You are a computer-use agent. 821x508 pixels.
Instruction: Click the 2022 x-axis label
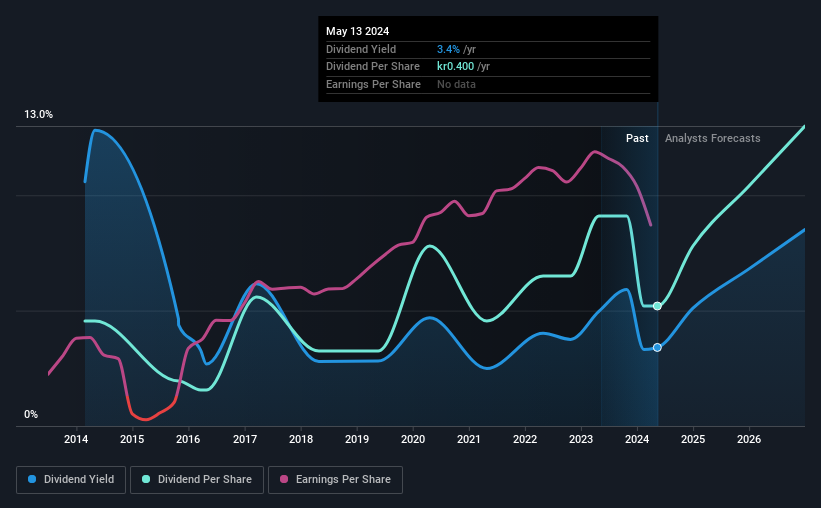[525, 439]
